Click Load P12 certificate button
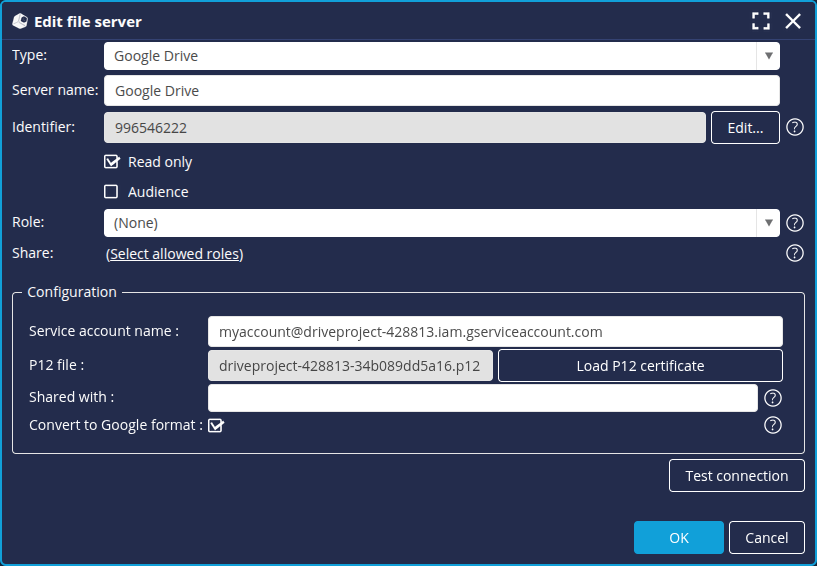The height and width of the screenshot is (566, 817). [x=640, y=366]
